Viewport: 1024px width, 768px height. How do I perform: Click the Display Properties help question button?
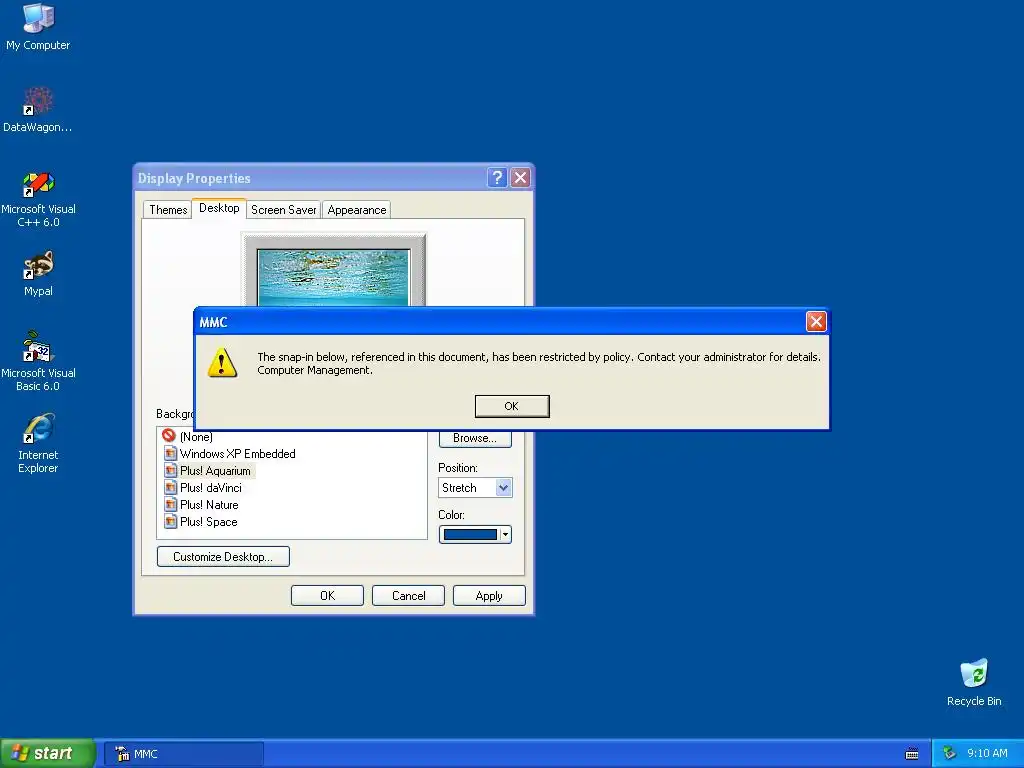[x=497, y=178]
